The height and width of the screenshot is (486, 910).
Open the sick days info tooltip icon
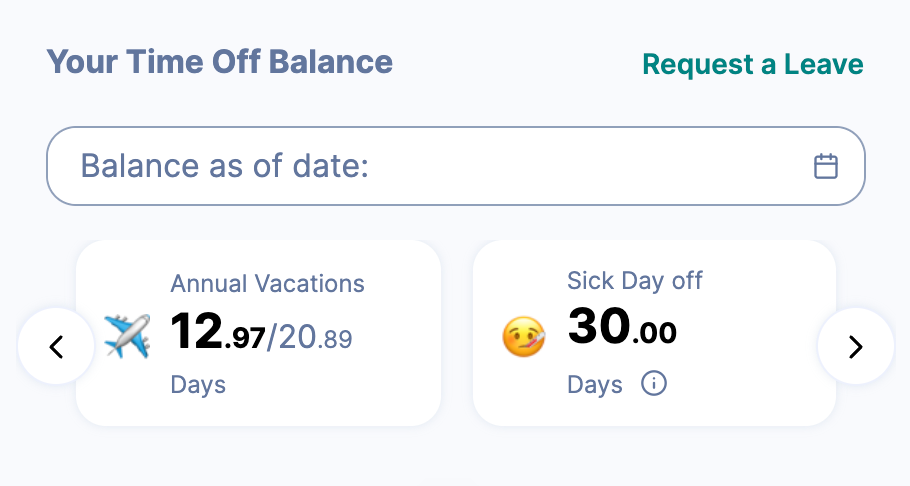point(653,383)
